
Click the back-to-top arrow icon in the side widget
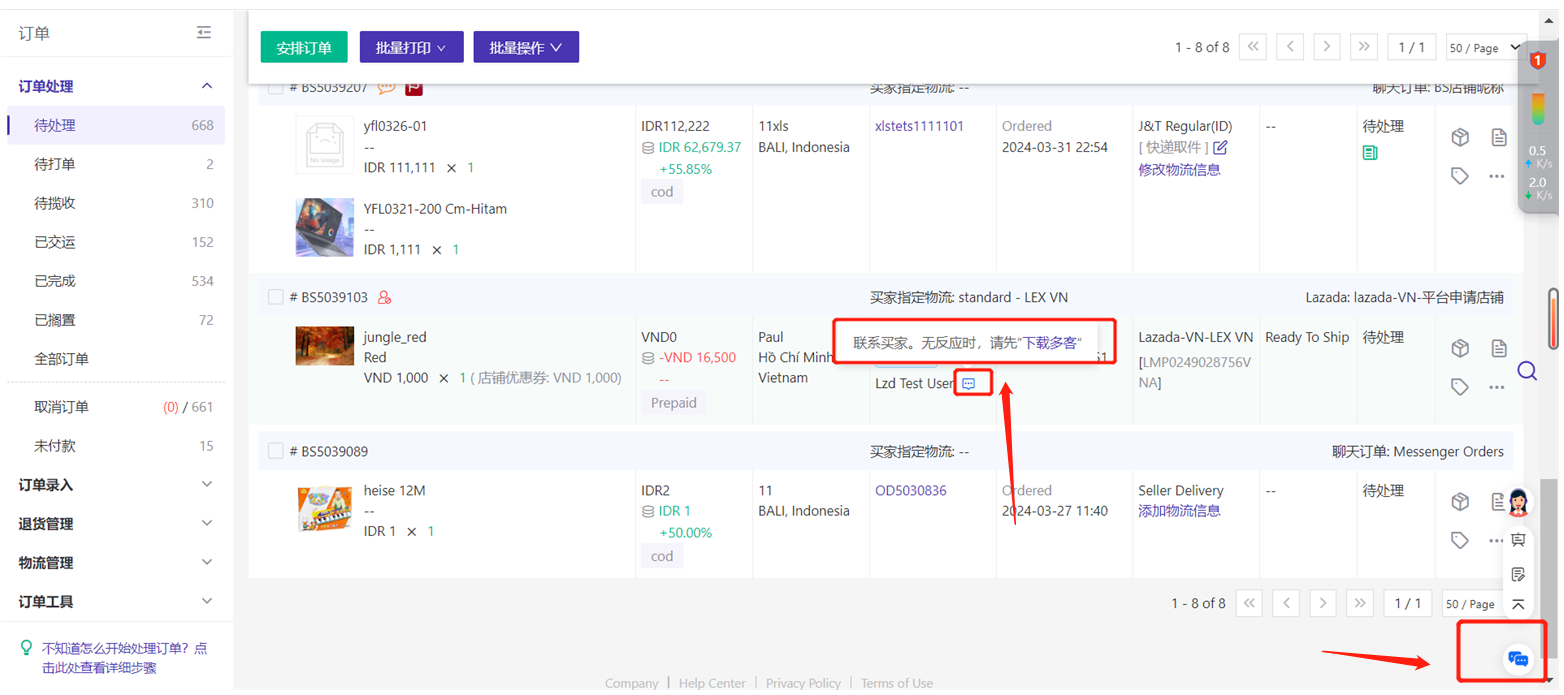[1518, 604]
